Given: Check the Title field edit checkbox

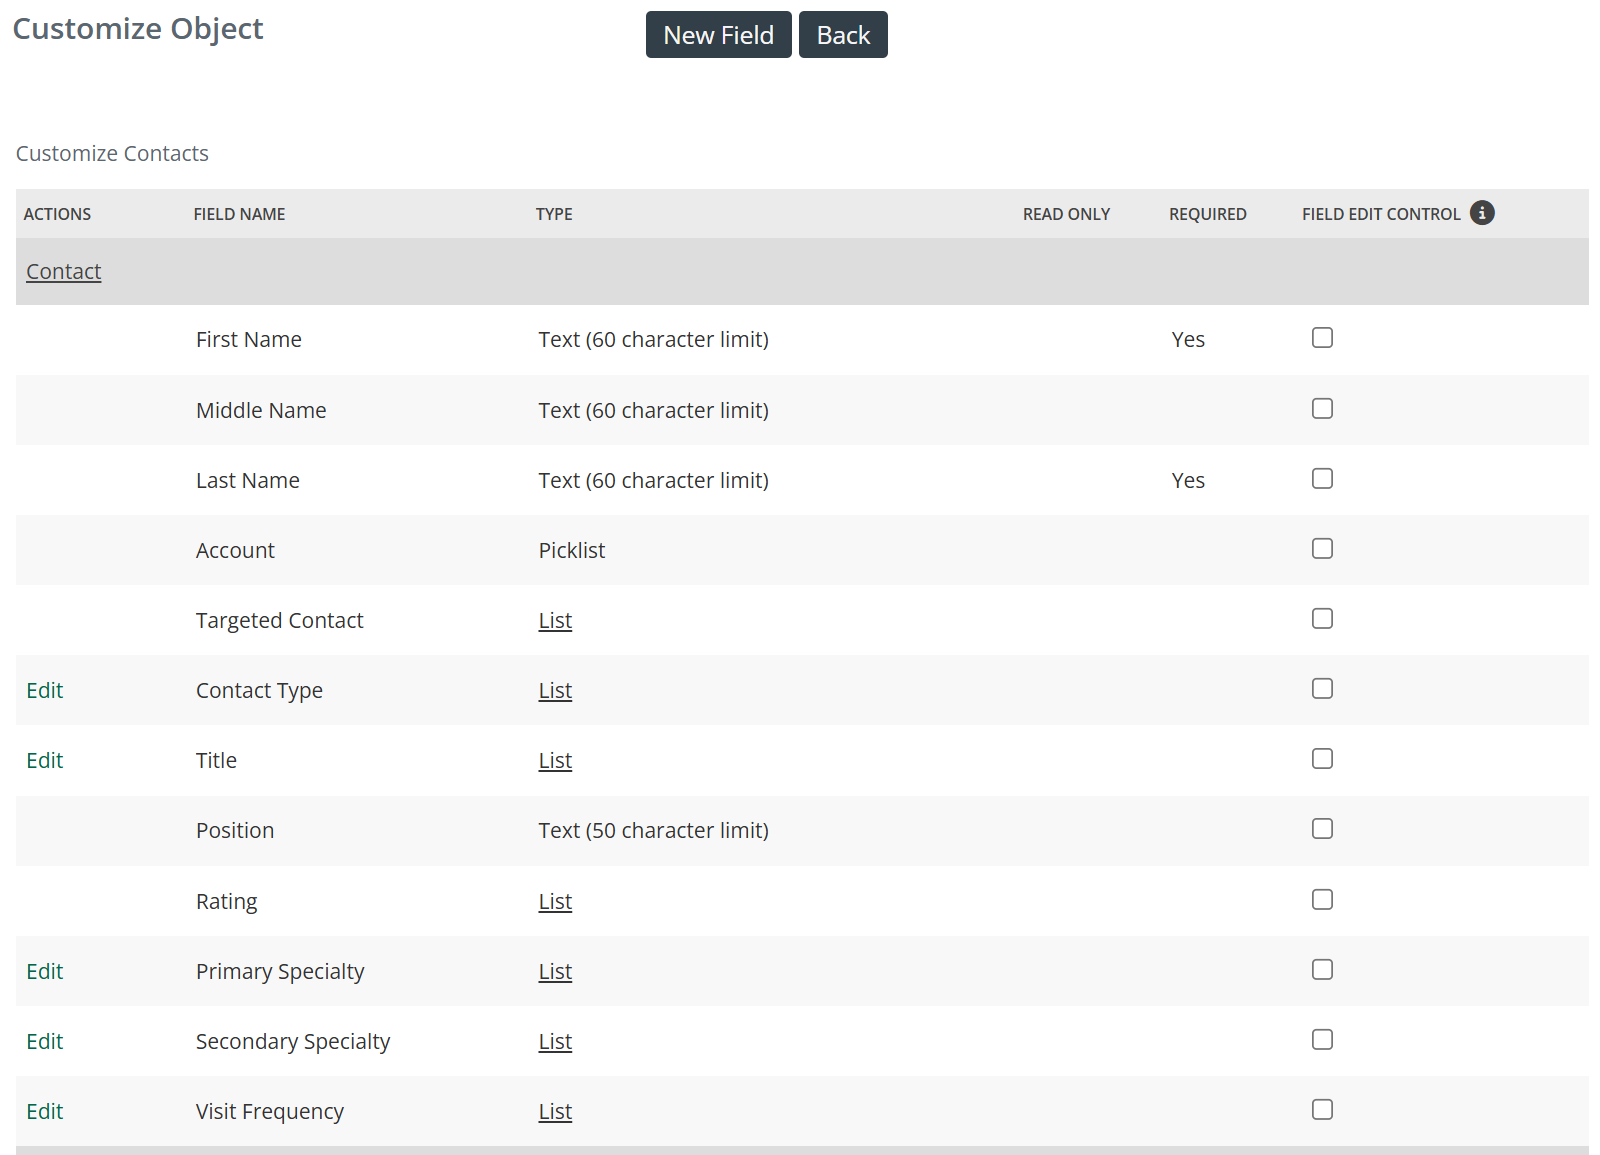Looking at the screenshot, I should point(1322,758).
